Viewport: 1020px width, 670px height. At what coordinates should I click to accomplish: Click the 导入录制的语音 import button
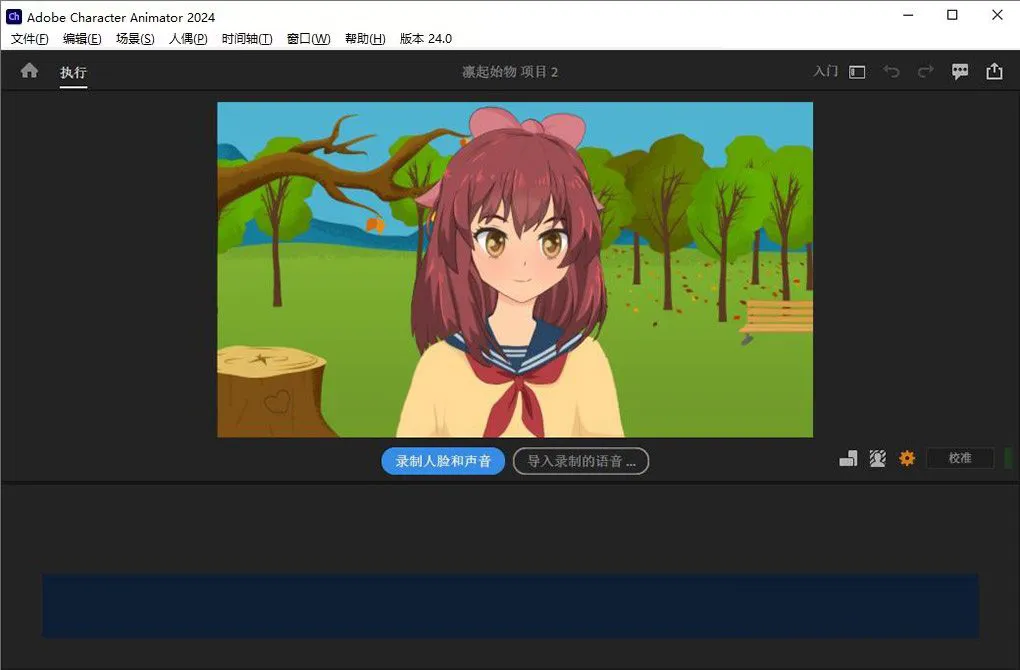581,461
